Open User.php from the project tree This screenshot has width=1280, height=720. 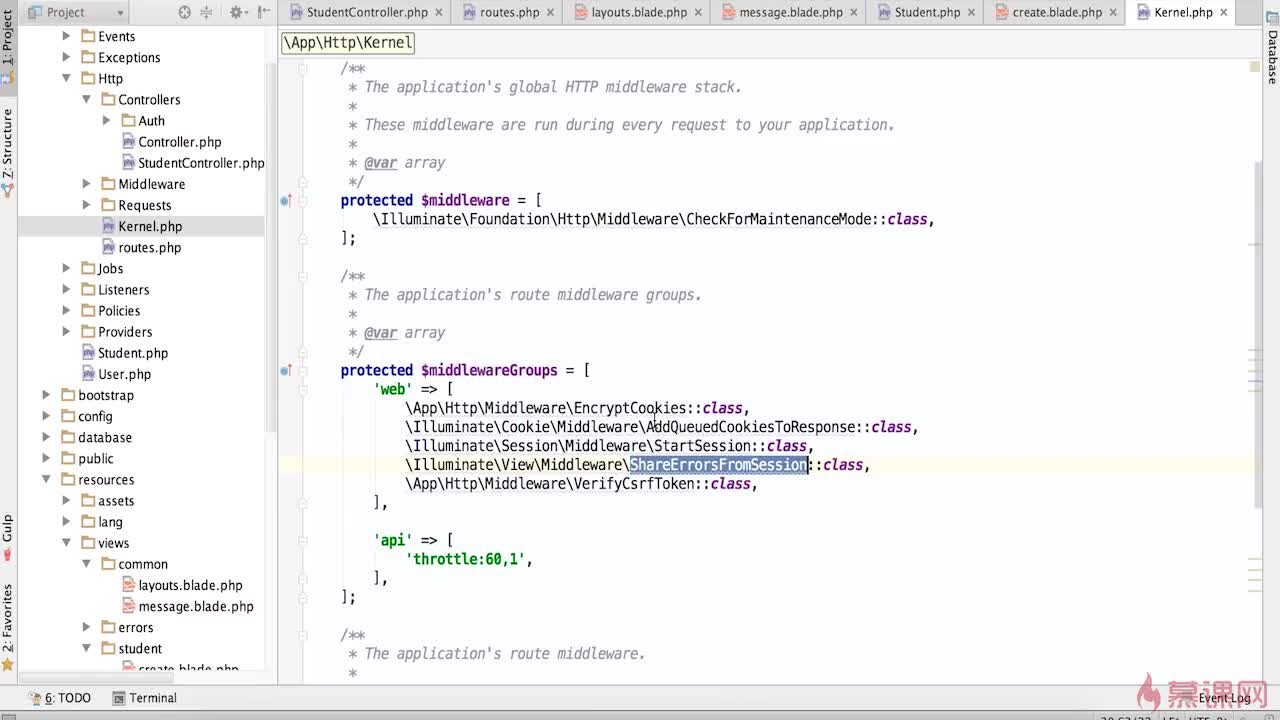click(124, 374)
